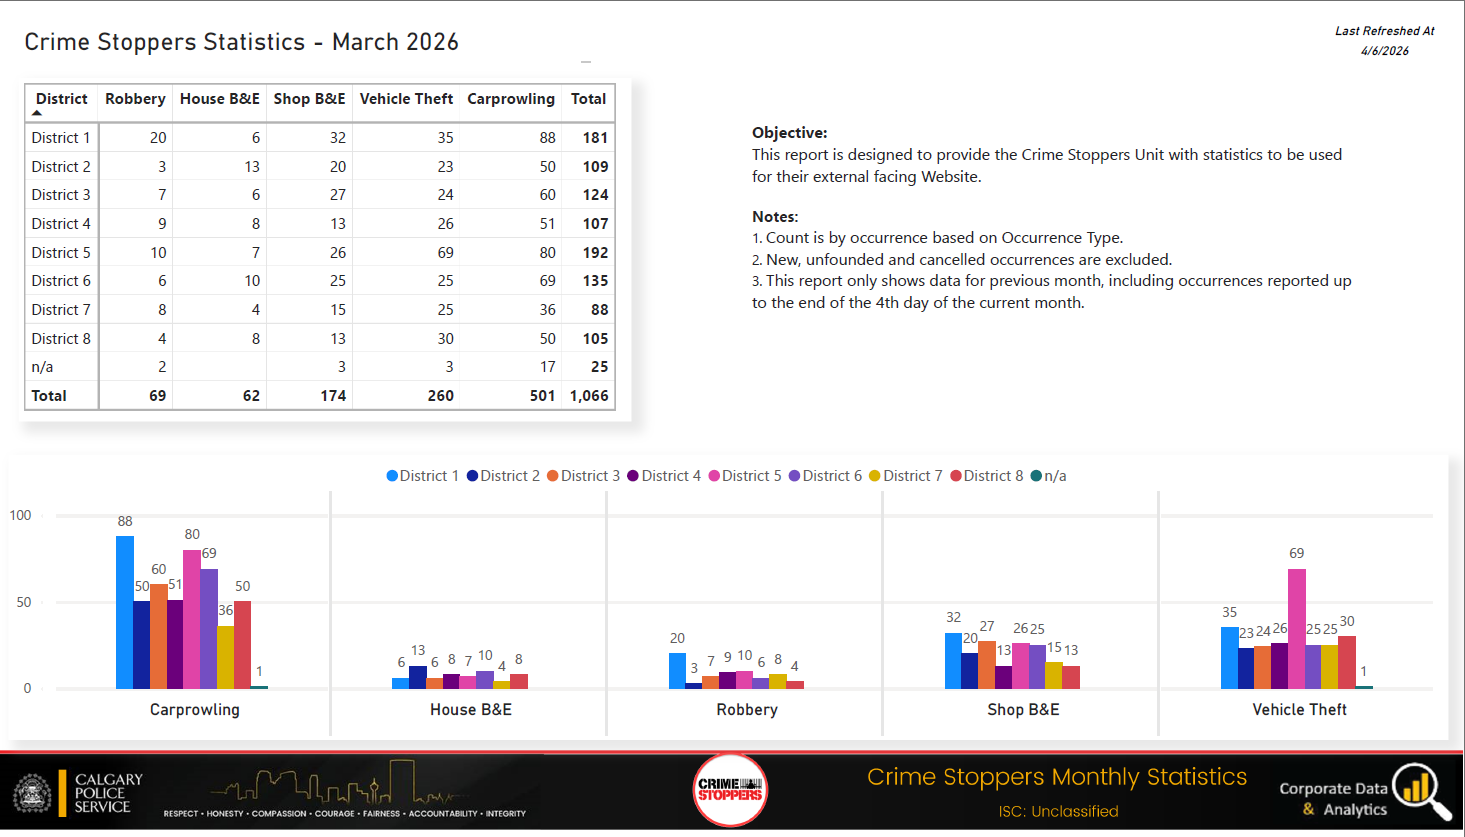
Task: Click the blue 88 bar in Carprowling
Action: tap(125, 612)
